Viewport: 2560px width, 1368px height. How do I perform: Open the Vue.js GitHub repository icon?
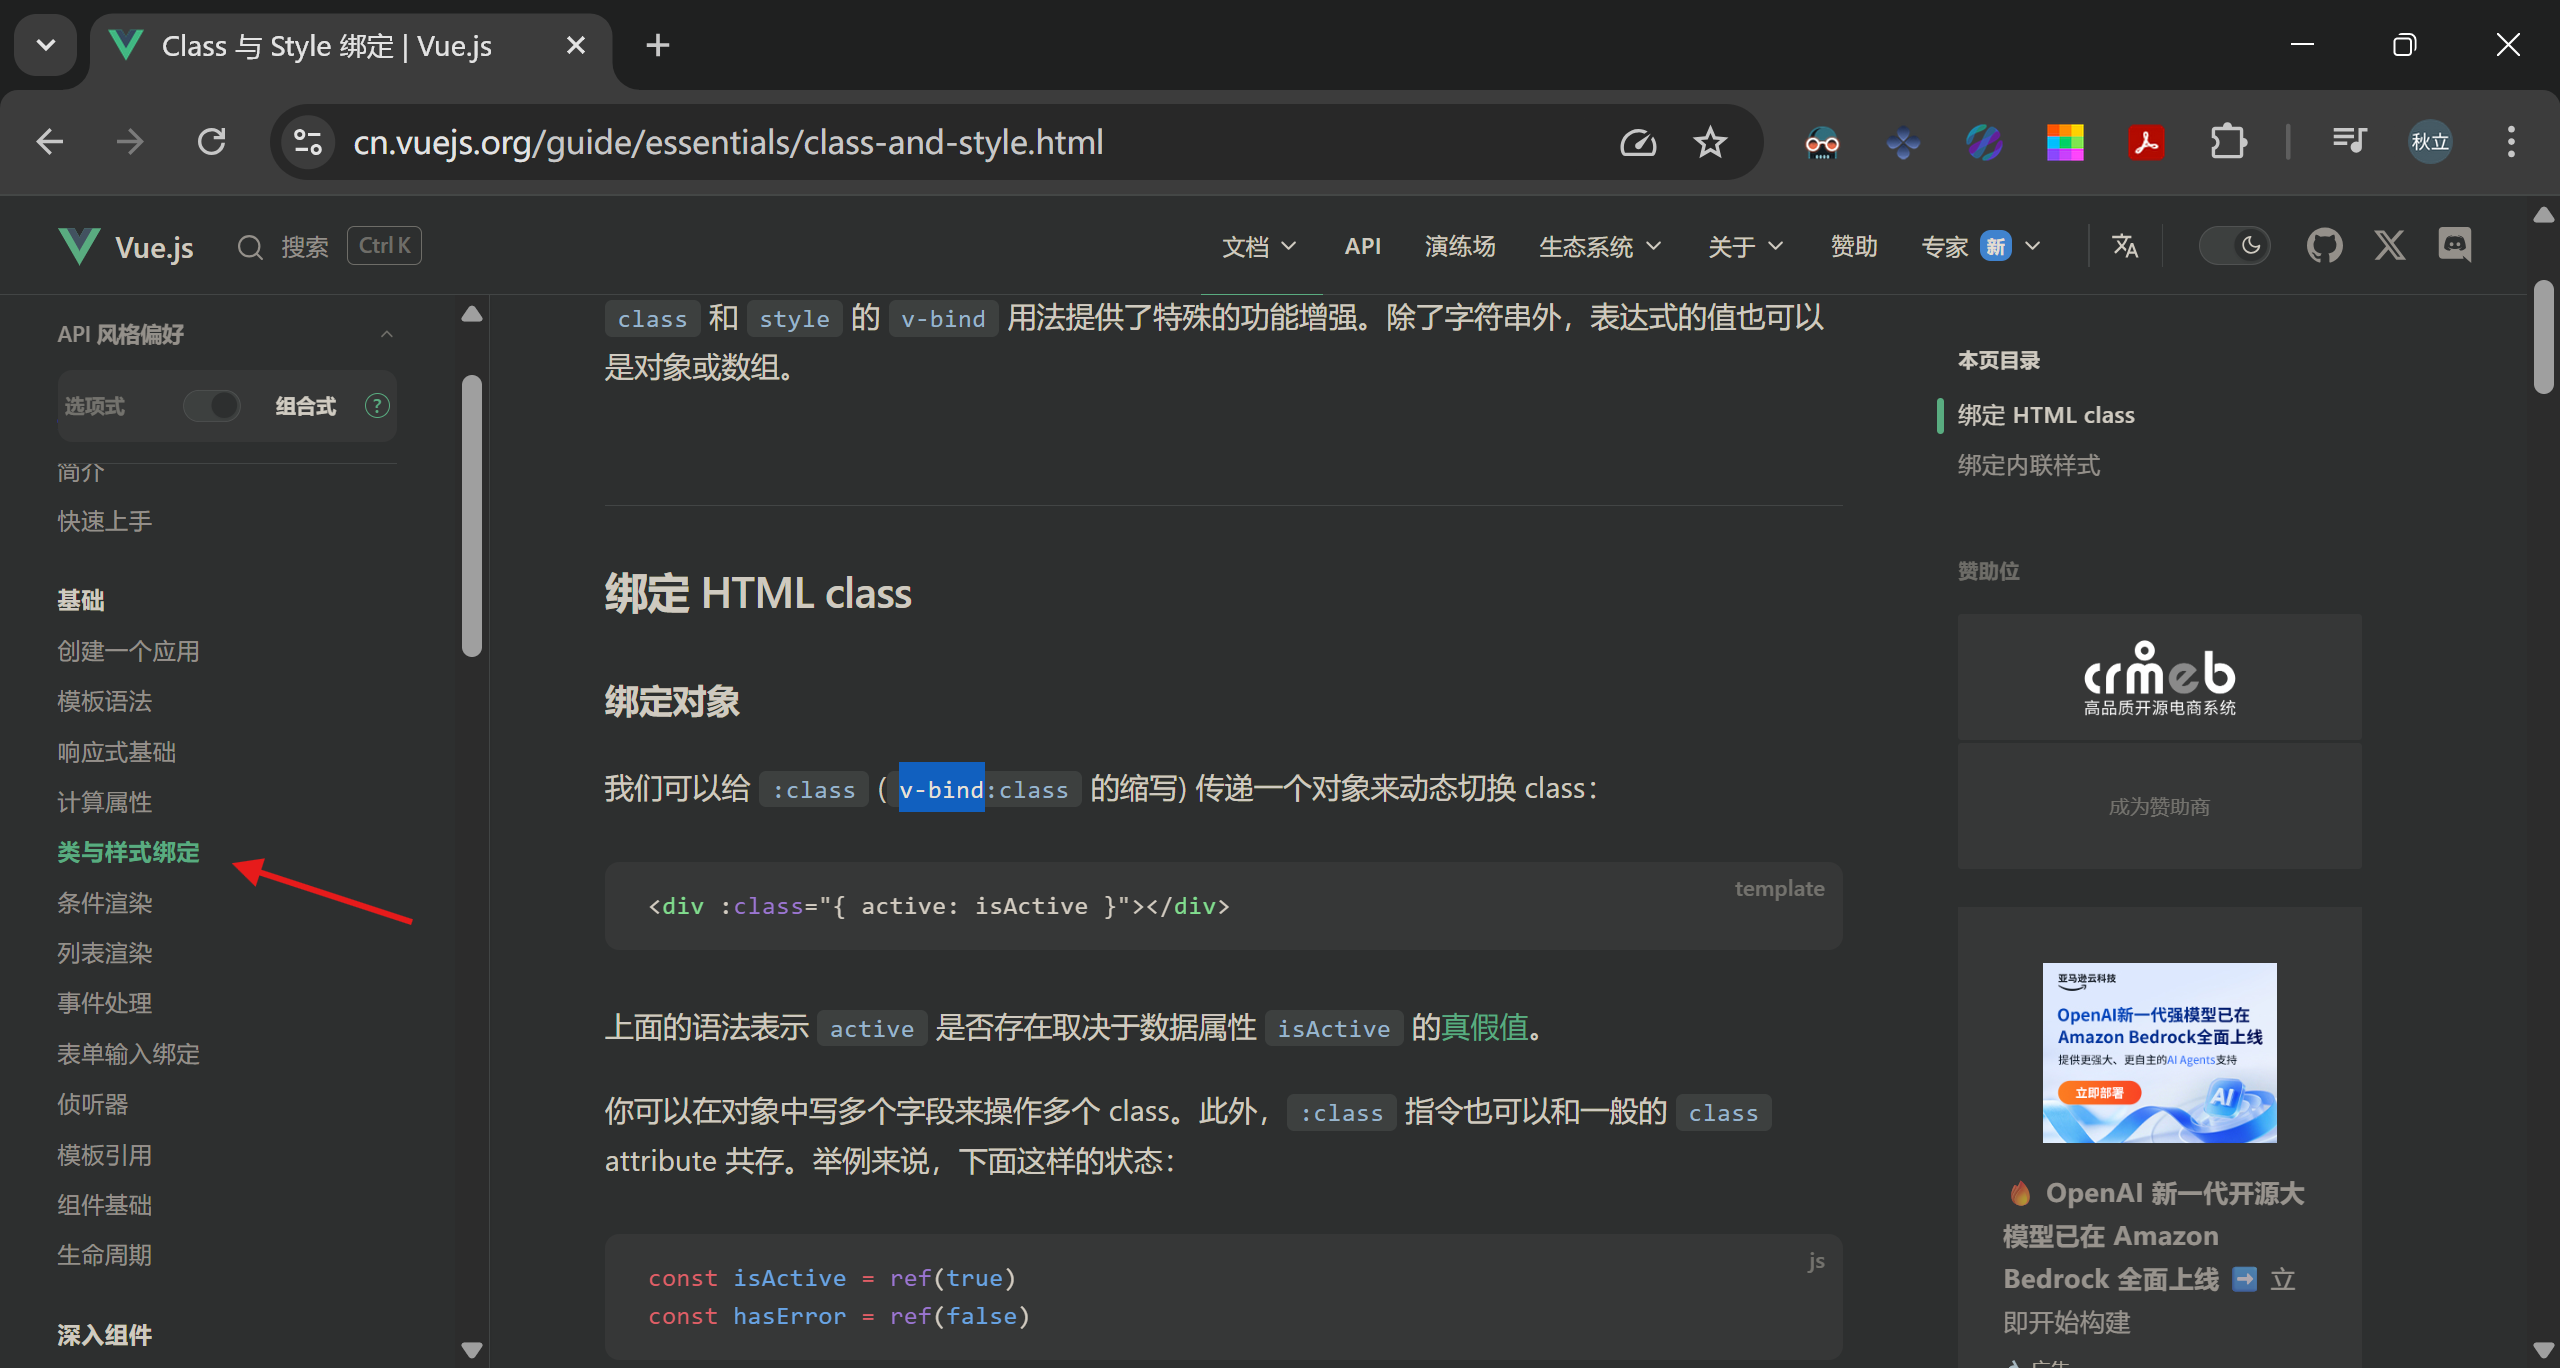click(x=2325, y=245)
